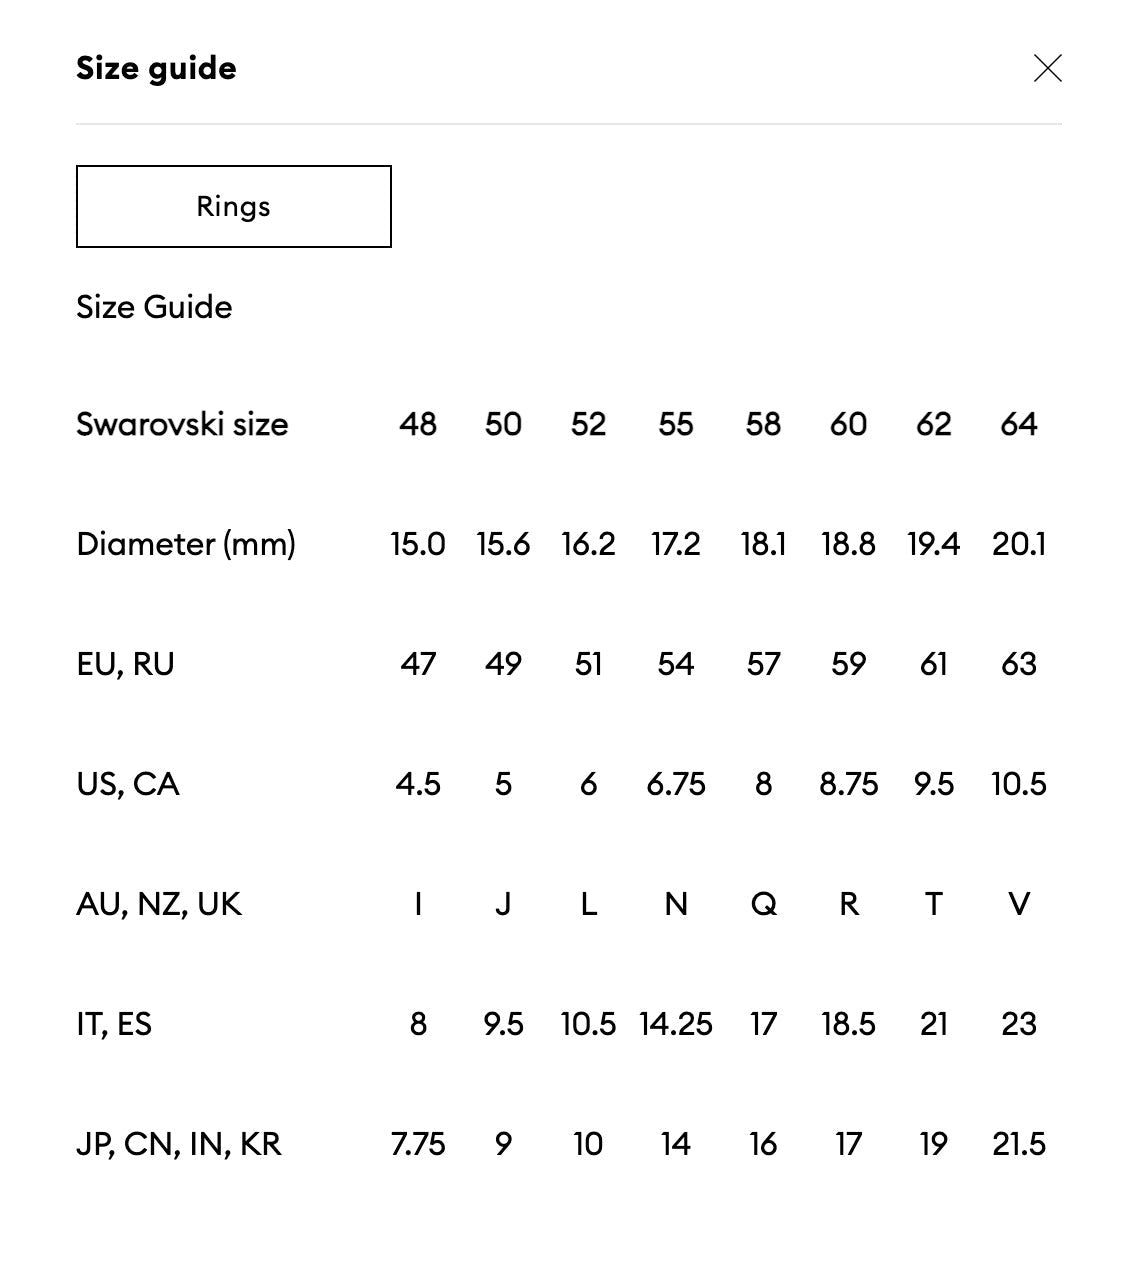Click the EU, RU row label

[x=125, y=664]
